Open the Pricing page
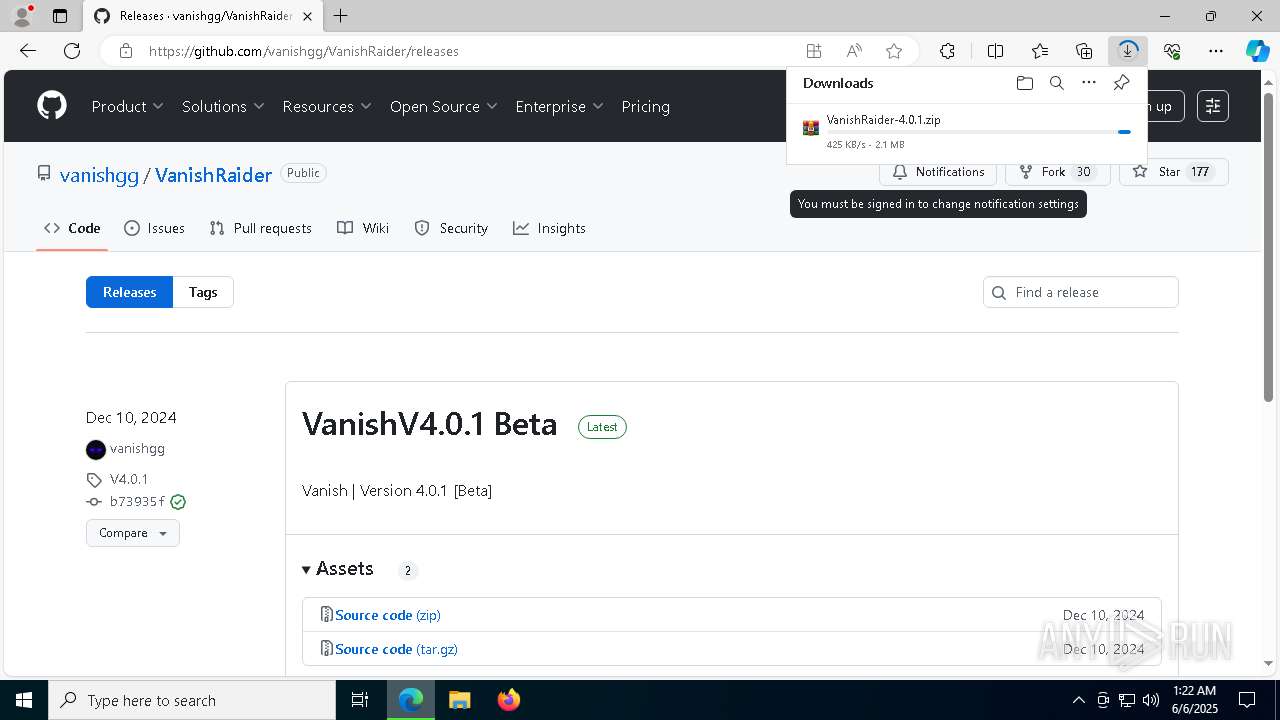 [646, 106]
